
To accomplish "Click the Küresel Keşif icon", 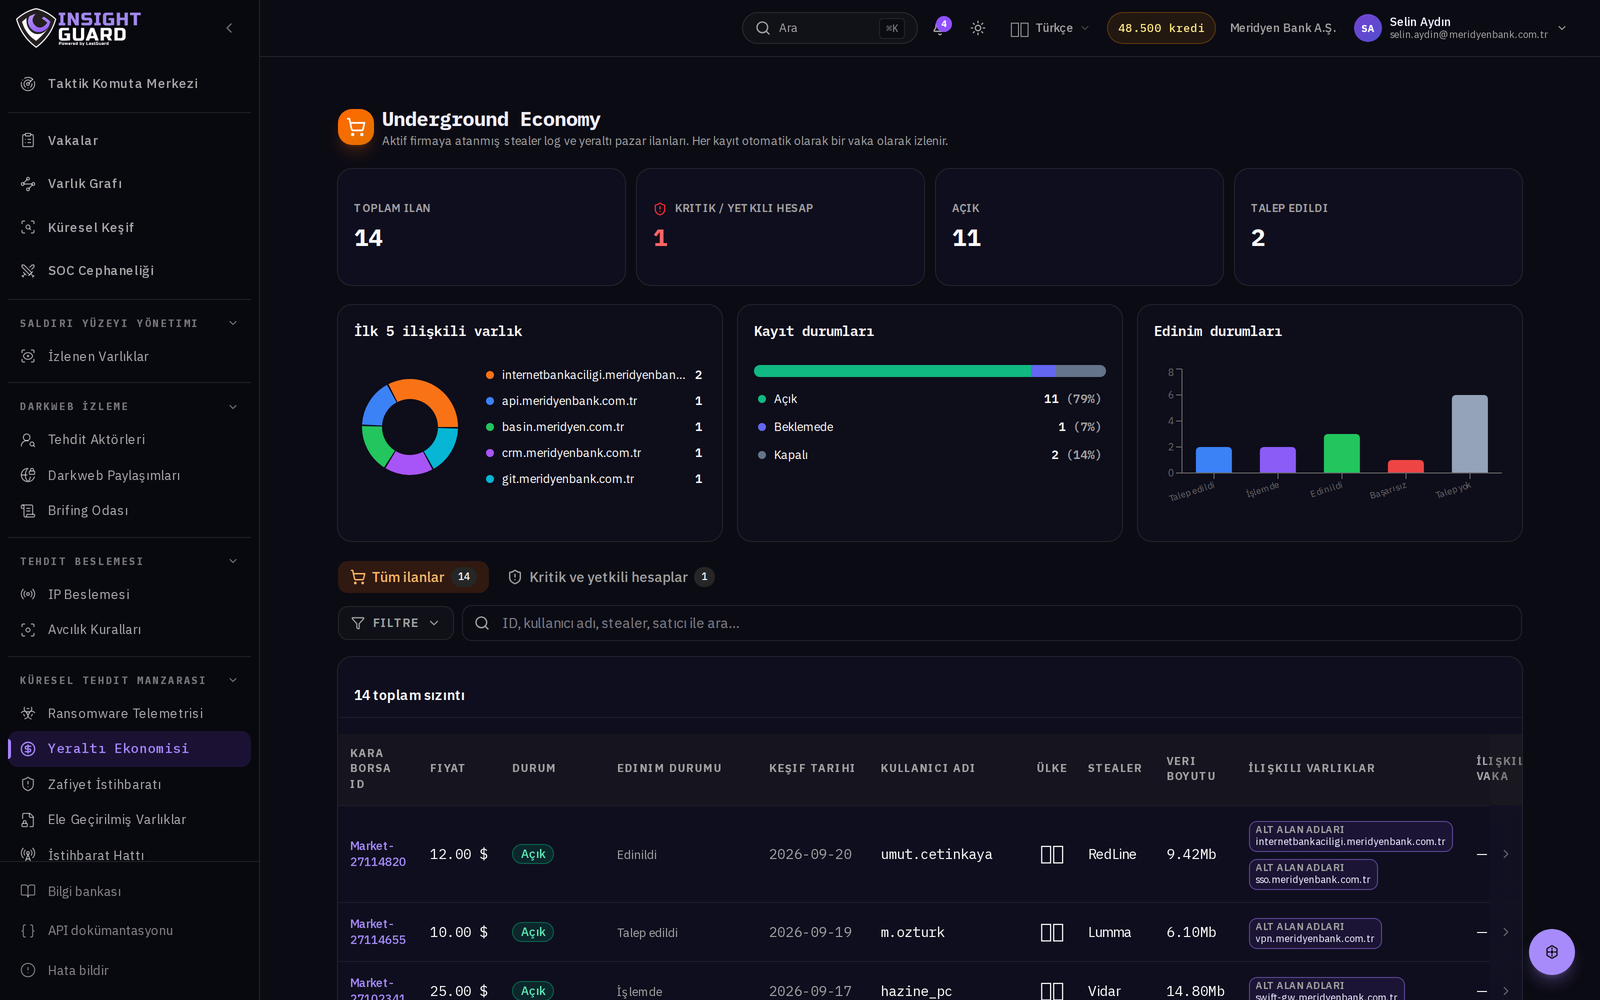I will click(x=28, y=228).
